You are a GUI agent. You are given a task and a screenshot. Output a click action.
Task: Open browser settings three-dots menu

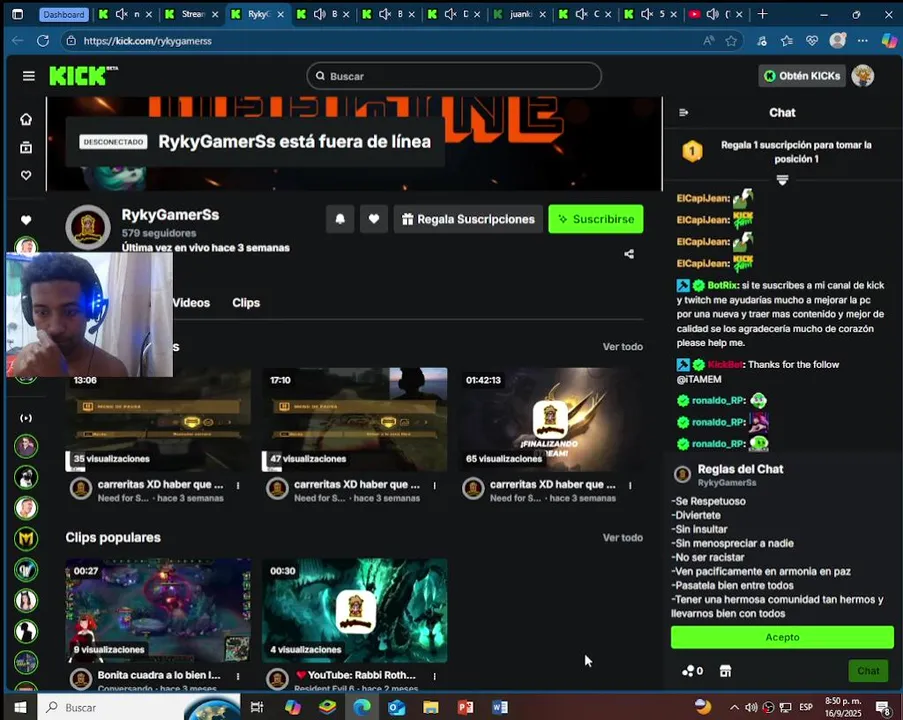click(x=862, y=41)
